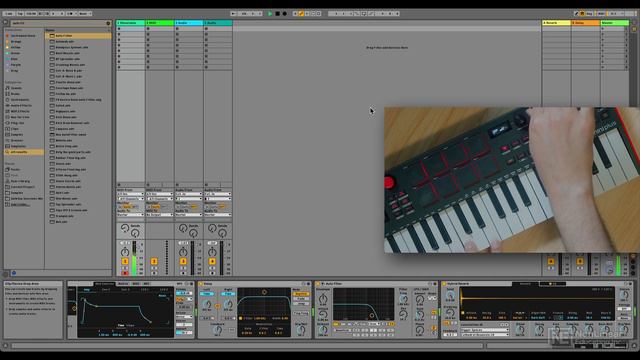The height and width of the screenshot is (360, 640).
Task: Toggle Auto Filter device activator
Action: pos(318,284)
